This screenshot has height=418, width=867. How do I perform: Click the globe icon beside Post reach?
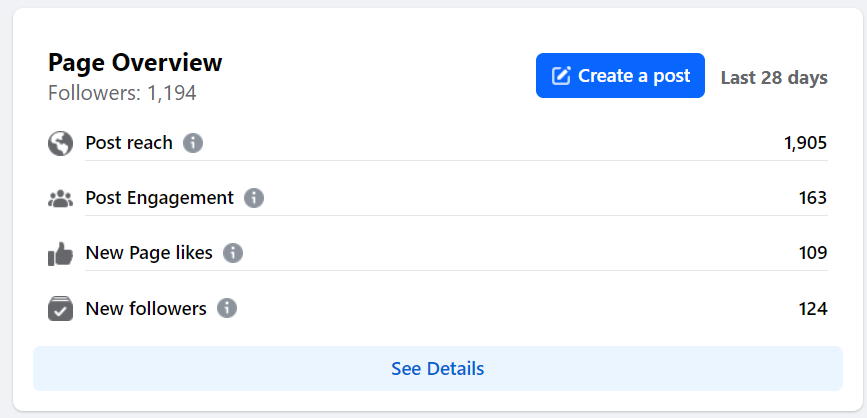click(61, 143)
